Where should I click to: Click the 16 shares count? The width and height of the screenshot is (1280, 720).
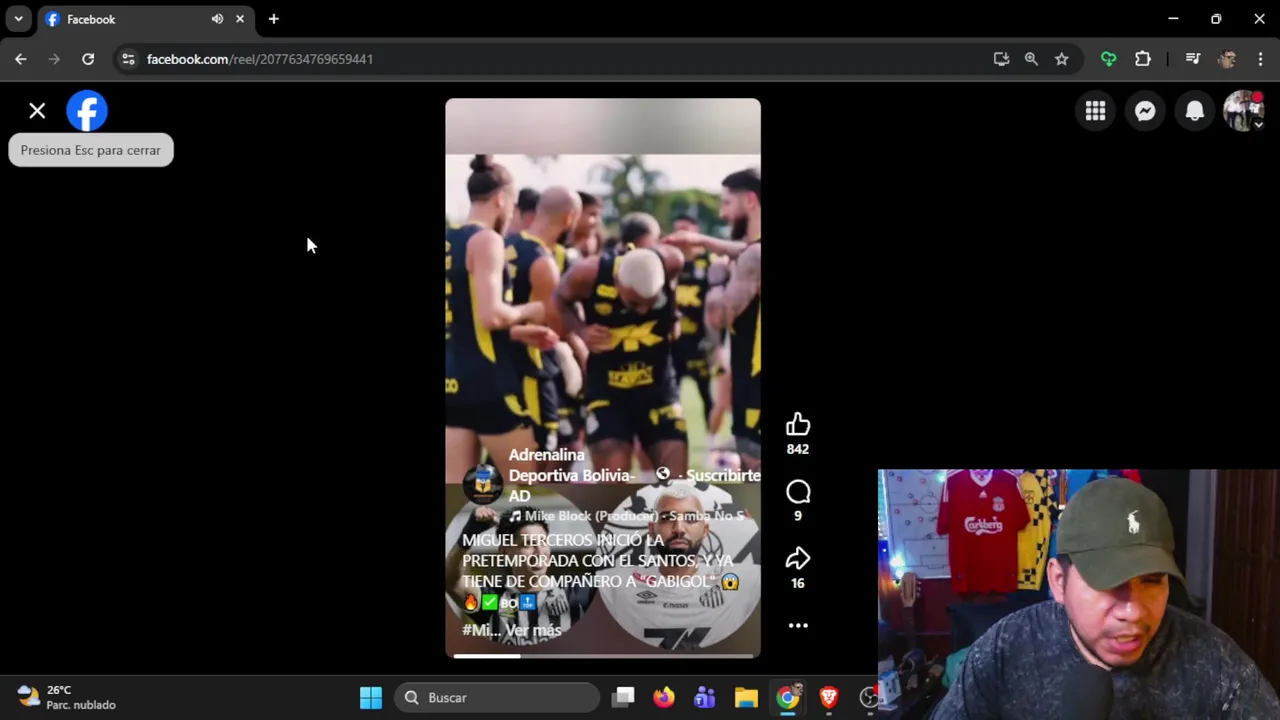tap(798, 584)
